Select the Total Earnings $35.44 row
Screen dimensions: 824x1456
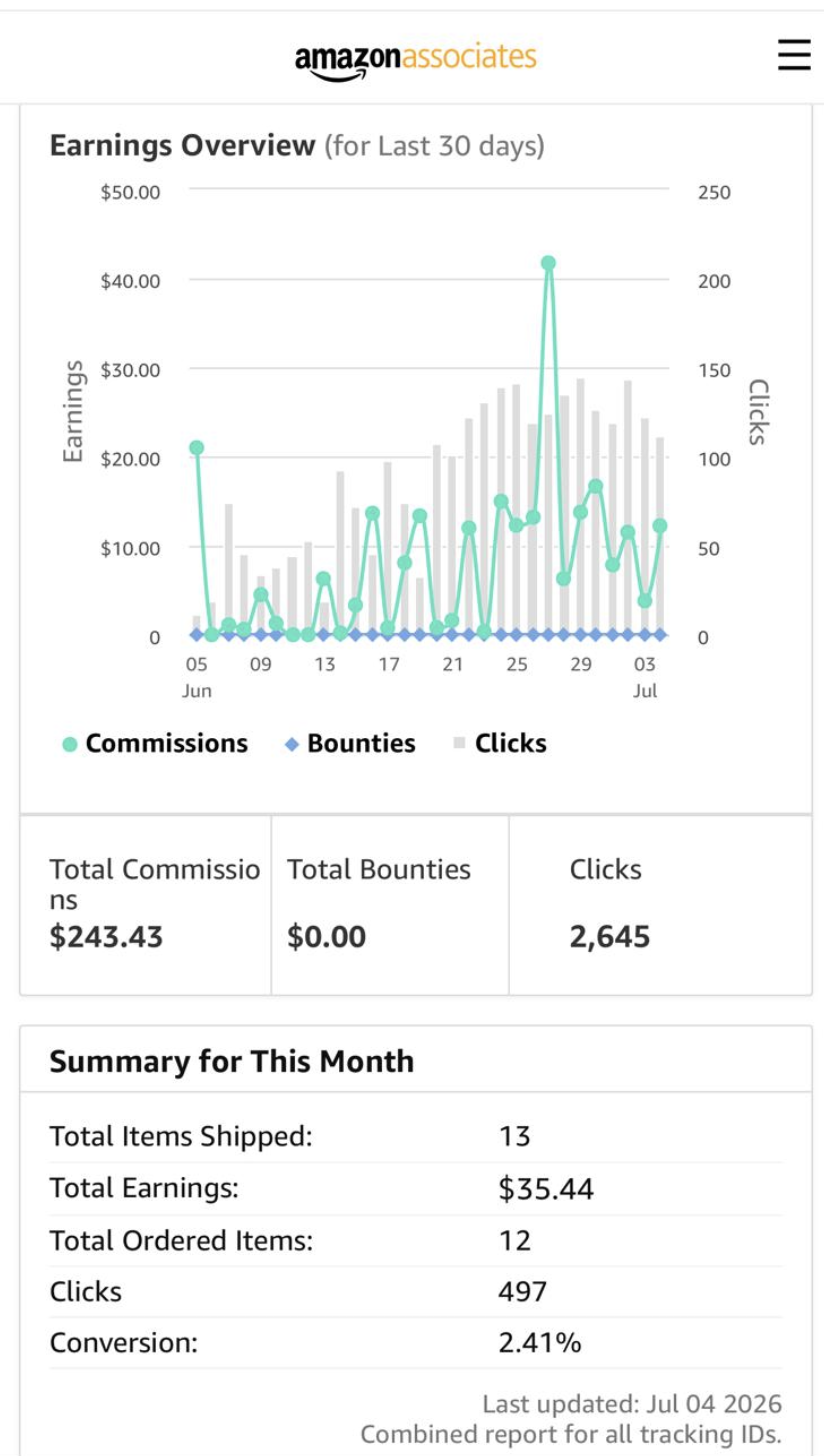[416, 1189]
